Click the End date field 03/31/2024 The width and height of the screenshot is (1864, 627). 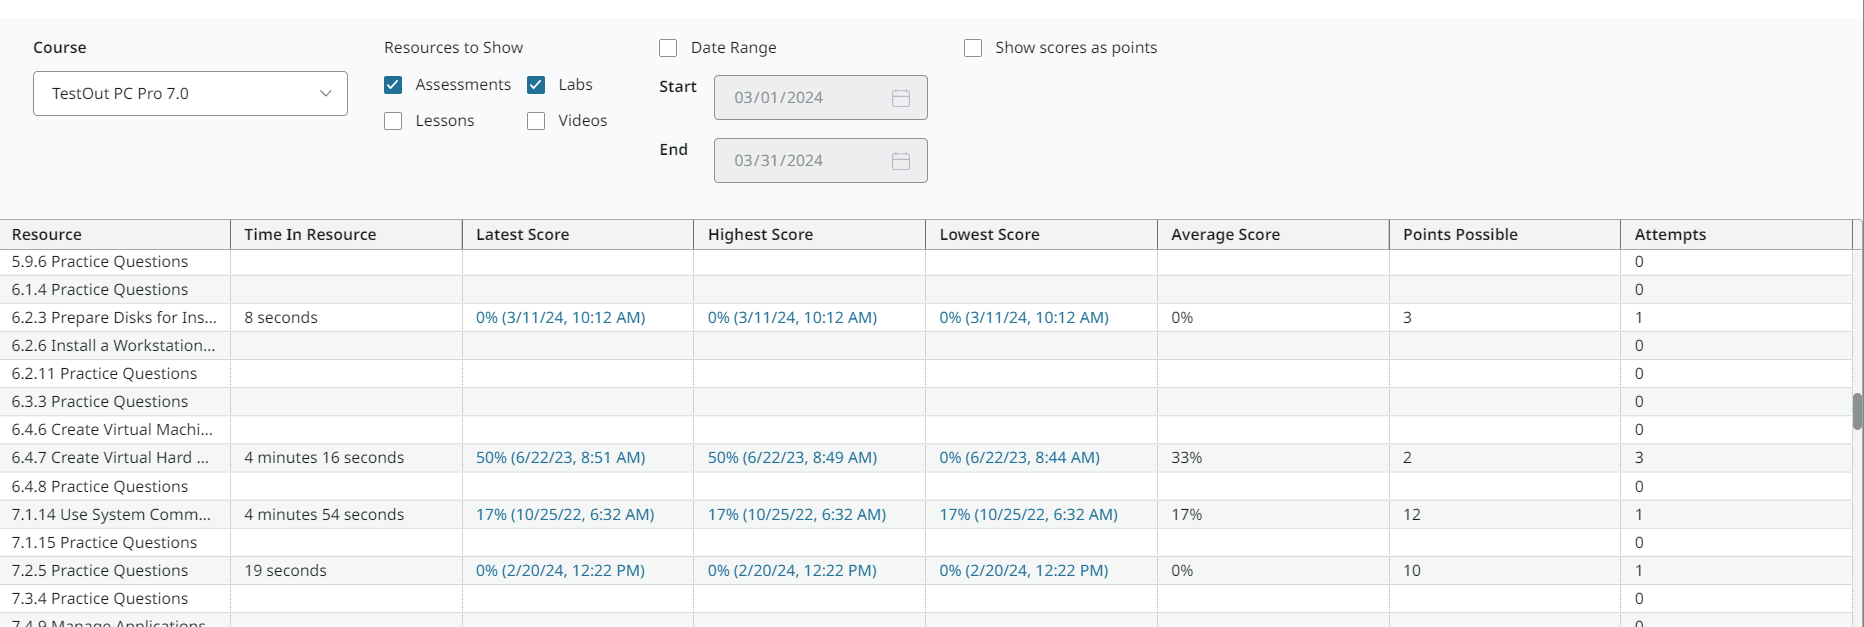tap(800, 161)
